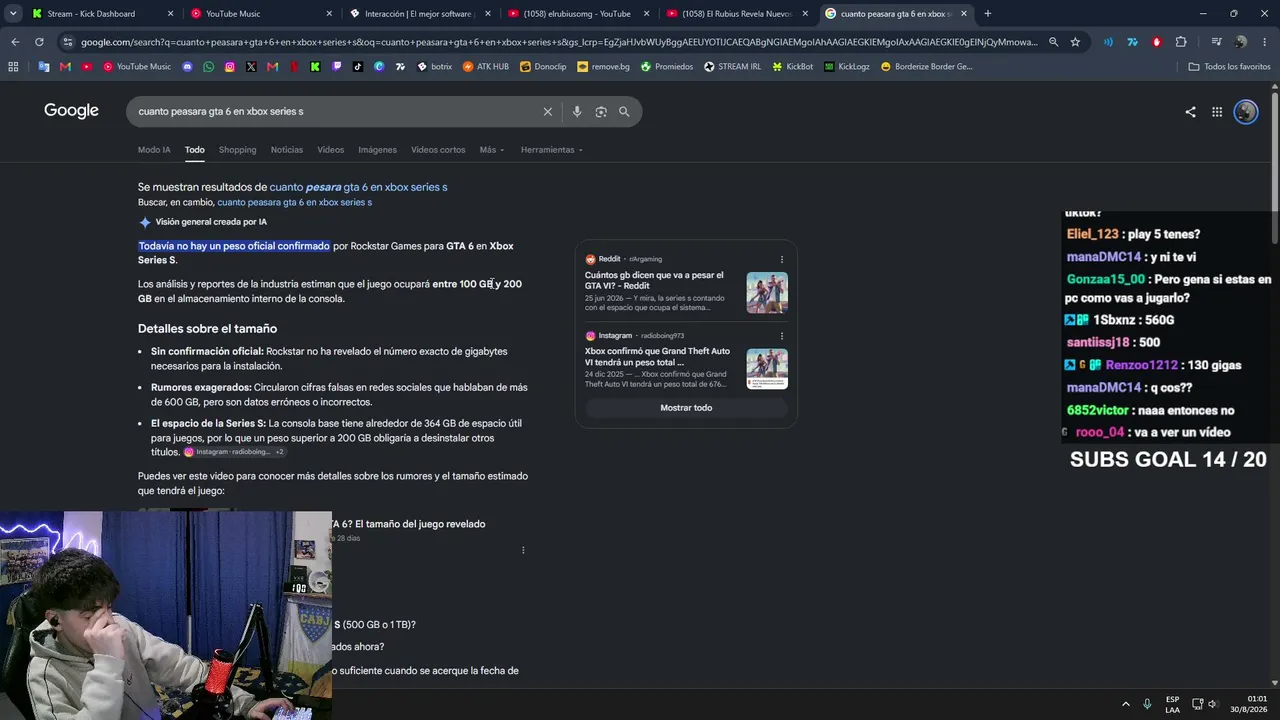Viewport: 1280px width, 720px height.
Task: Open the Google apps launcher
Action: coord(1217,112)
